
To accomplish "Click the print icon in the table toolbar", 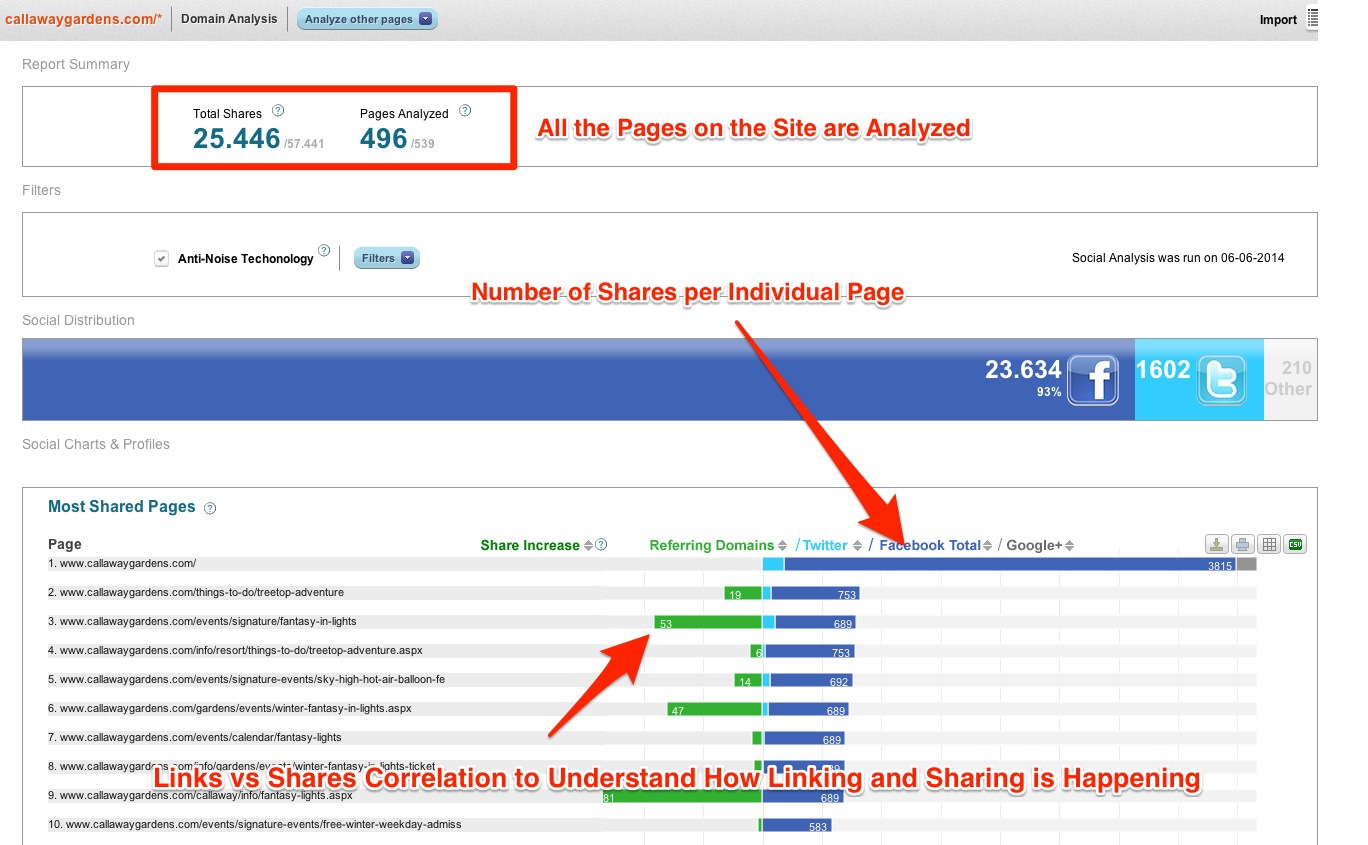I will coord(1243,544).
